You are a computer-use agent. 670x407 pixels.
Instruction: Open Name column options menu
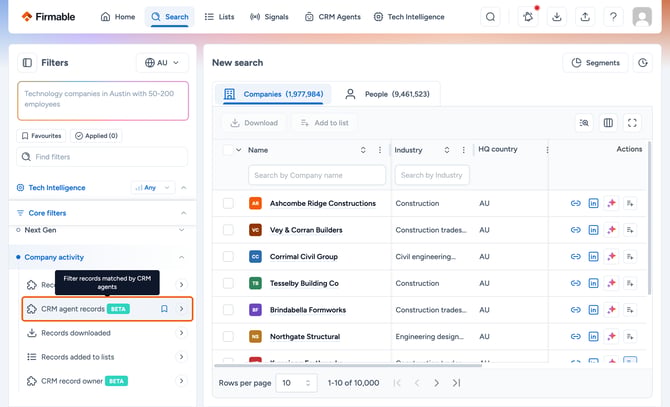click(x=380, y=150)
